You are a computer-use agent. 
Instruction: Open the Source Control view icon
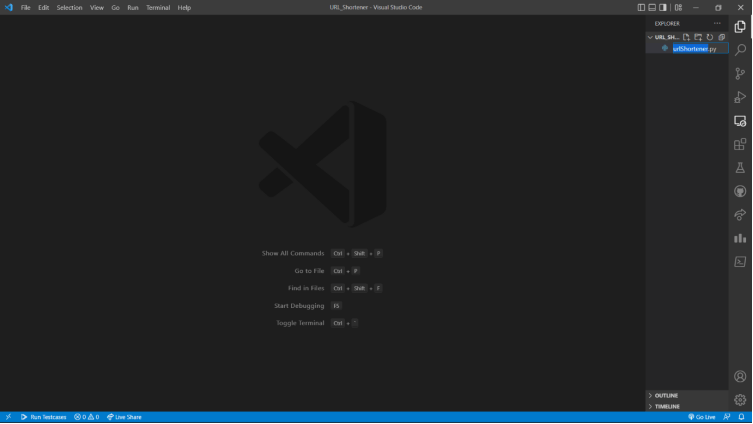(740, 73)
